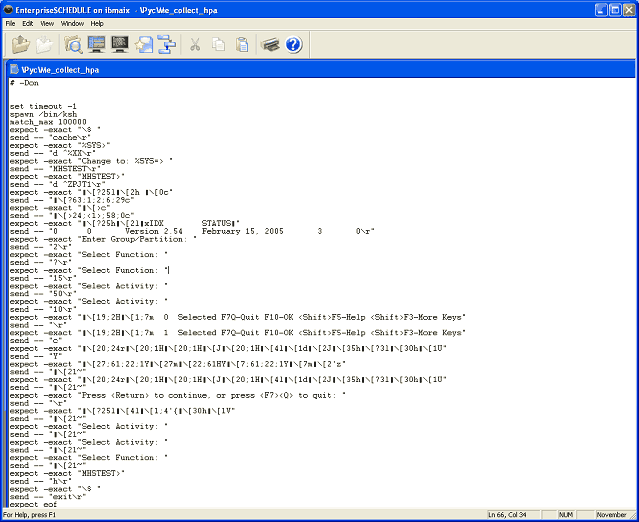Screen dimensions: 639x522
Task: Open the File menu
Action: 11,23
